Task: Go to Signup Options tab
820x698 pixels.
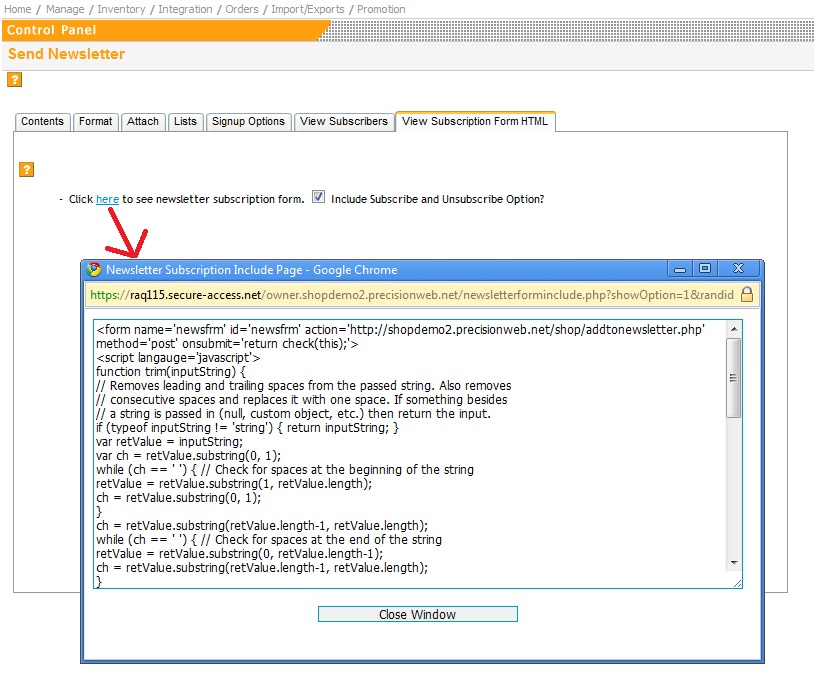Action: (248, 122)
